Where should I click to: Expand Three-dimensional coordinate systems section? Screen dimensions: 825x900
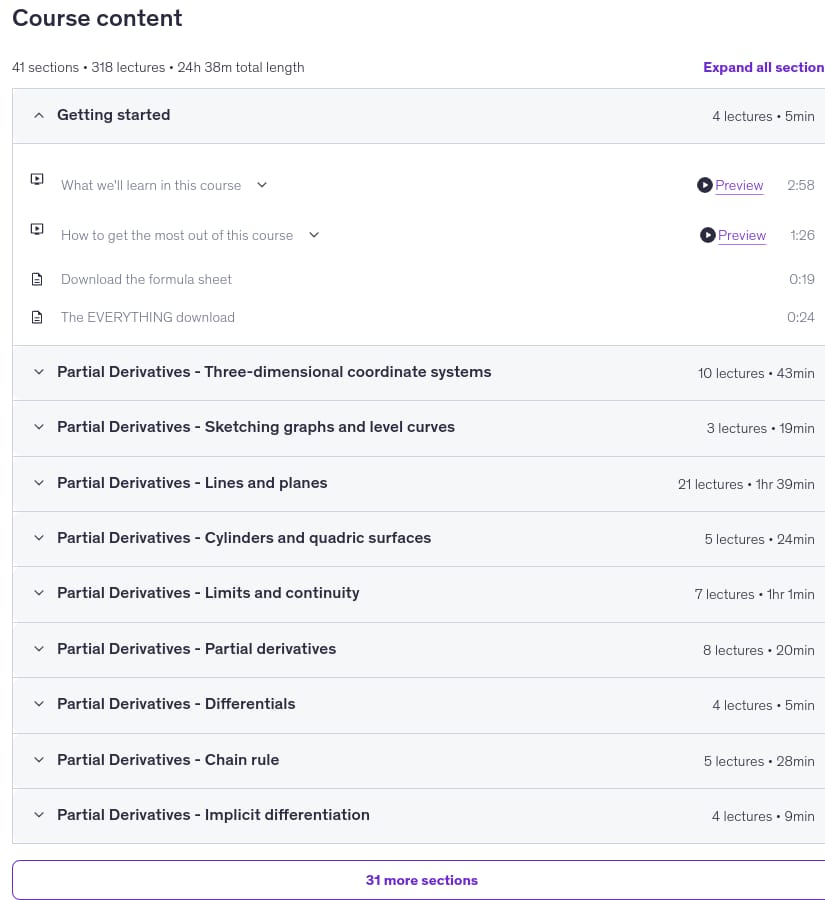(419, 373)
